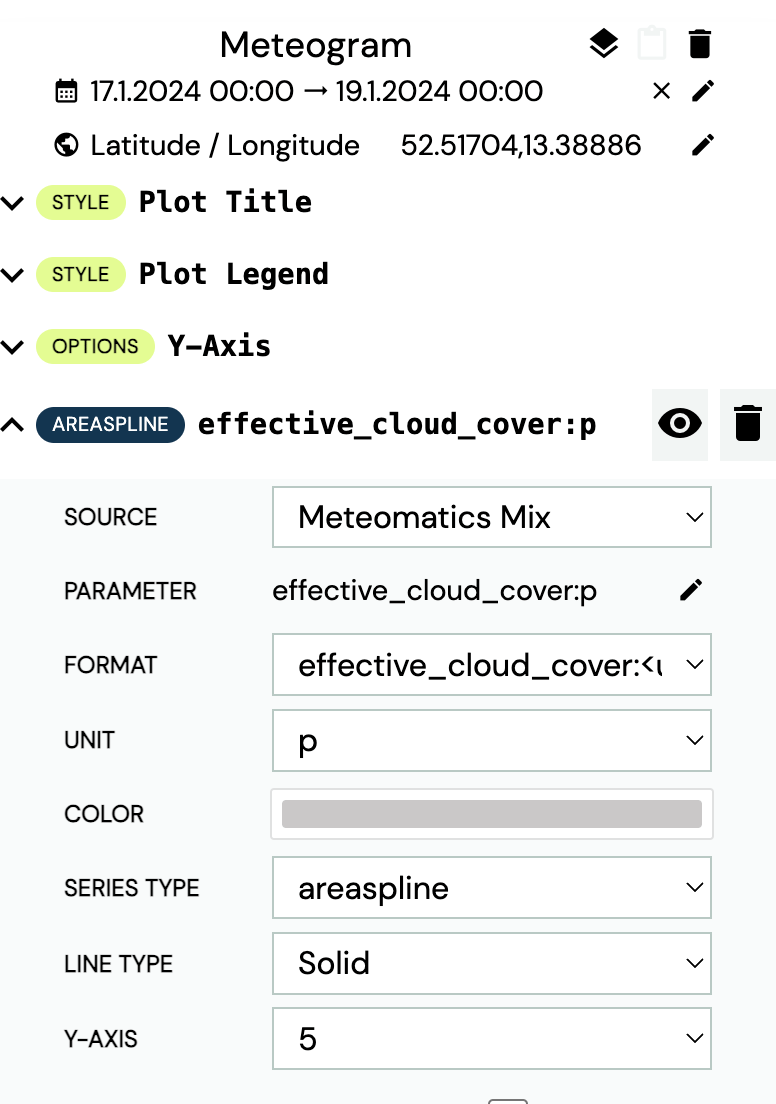Expand the Plot Title section

12,203
